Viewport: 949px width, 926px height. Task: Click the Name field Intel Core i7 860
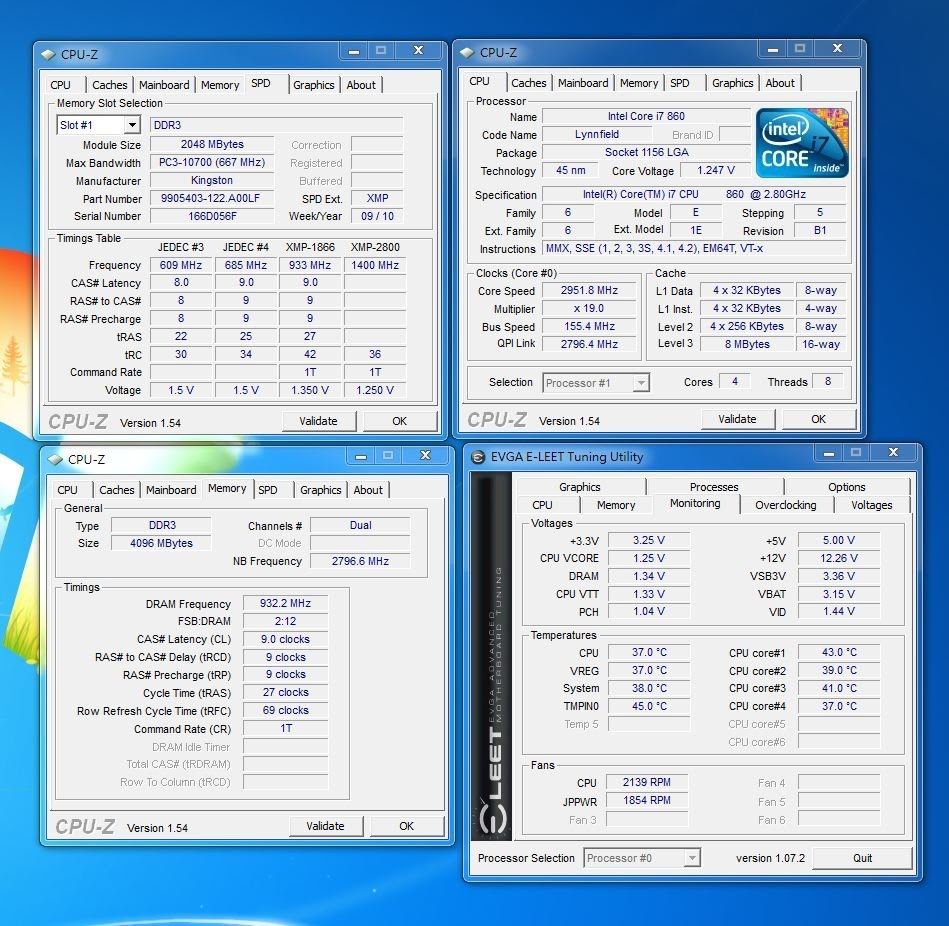646,116
